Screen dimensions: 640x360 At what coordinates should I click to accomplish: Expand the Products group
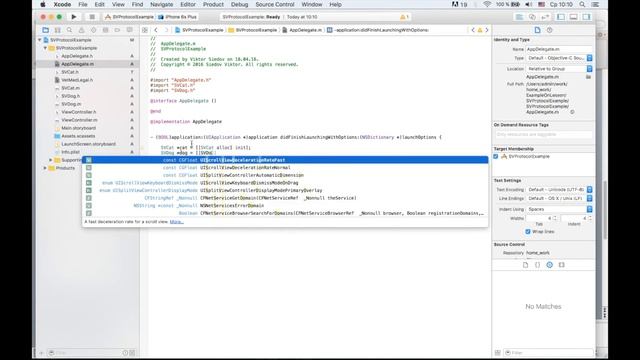click(45, 168)
